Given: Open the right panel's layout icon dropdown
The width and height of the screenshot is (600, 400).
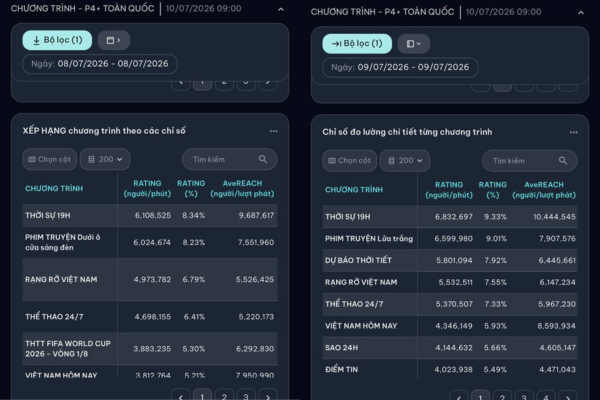Looking at the screenshot, I should (414, 44).
